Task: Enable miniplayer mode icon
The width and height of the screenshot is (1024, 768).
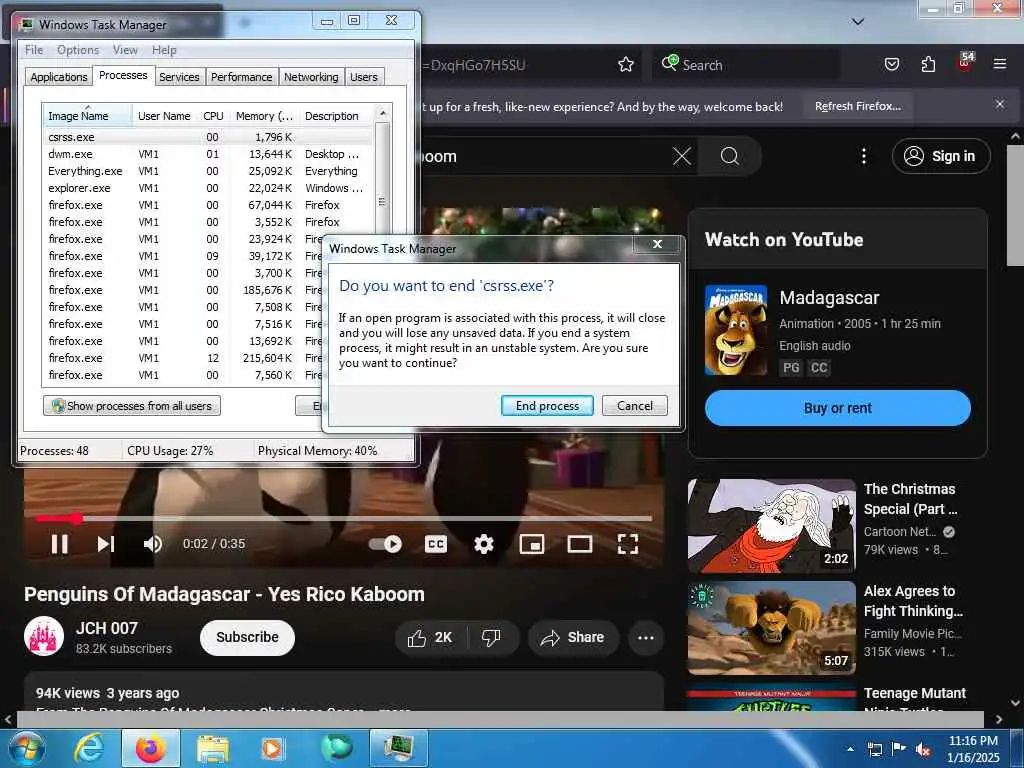Action: tap(532, 544)
